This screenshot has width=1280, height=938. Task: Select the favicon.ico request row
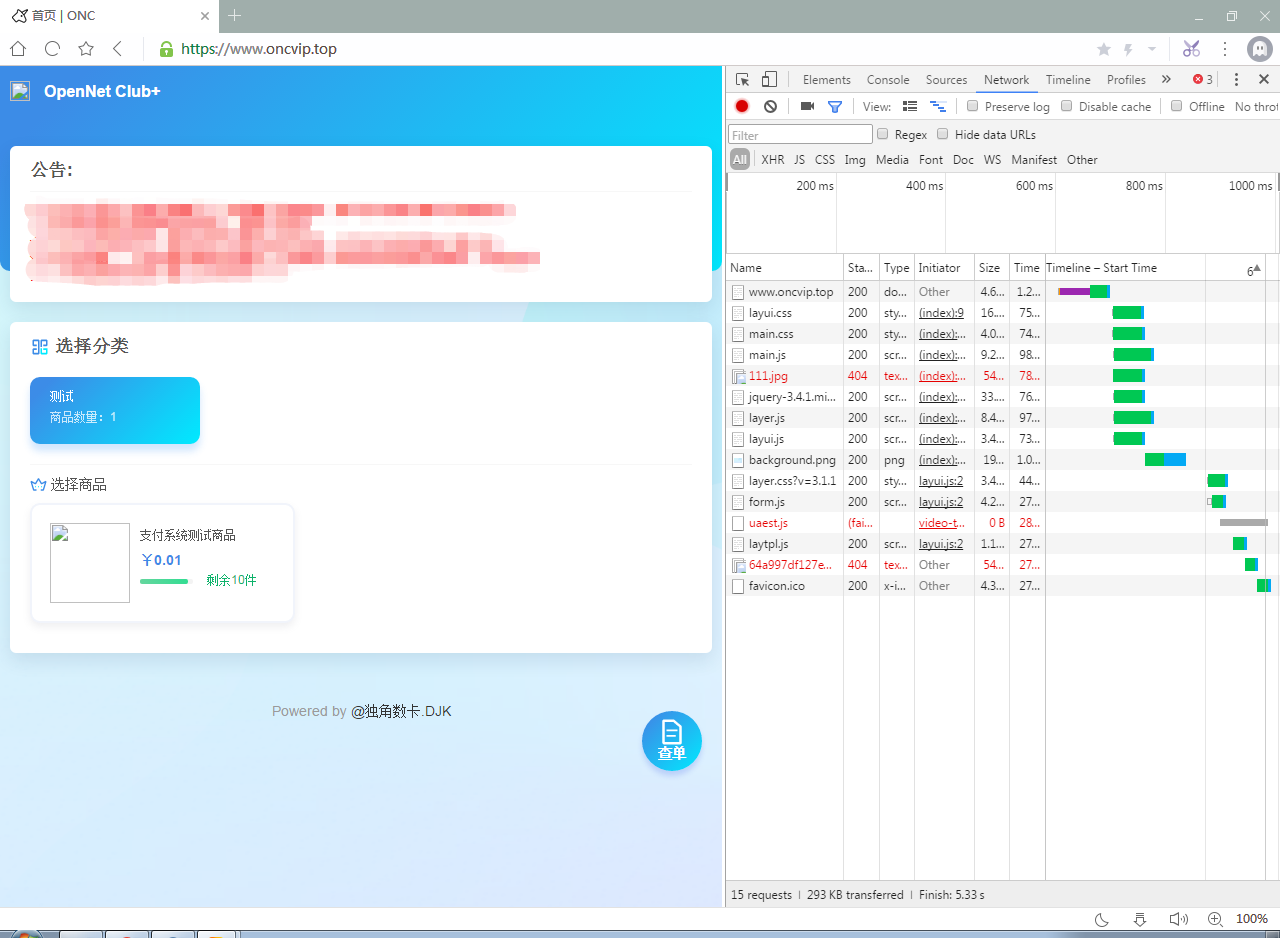1003,586
